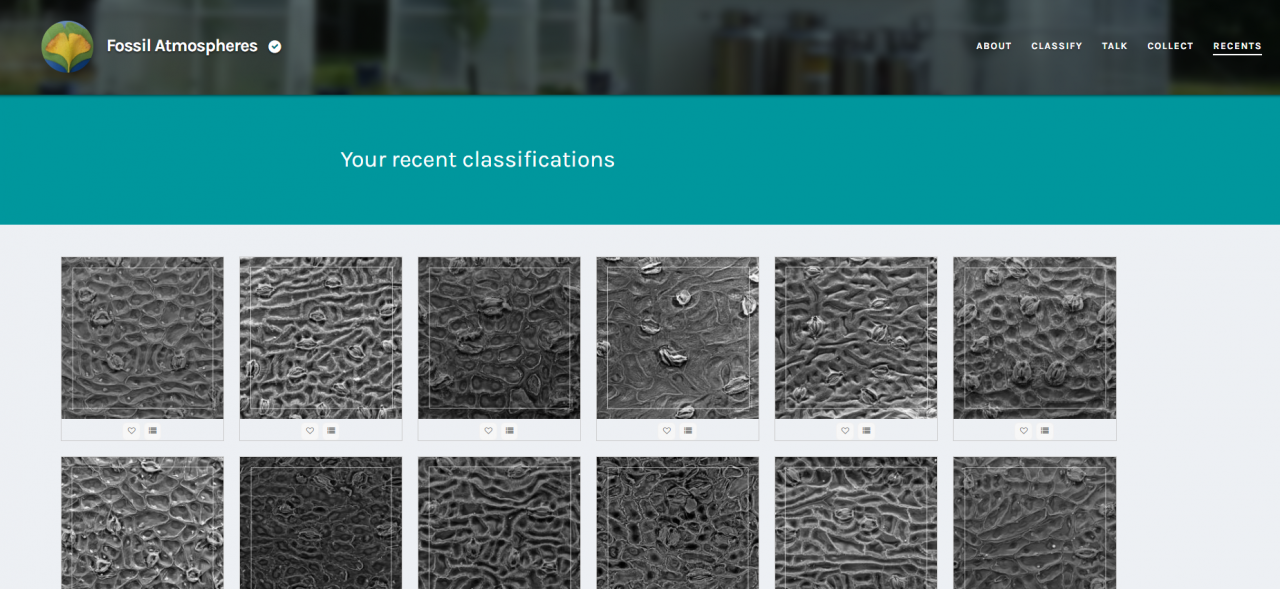
Task: Open the second thumbnail in the bottom row
Action: click(x=321, y=523)
